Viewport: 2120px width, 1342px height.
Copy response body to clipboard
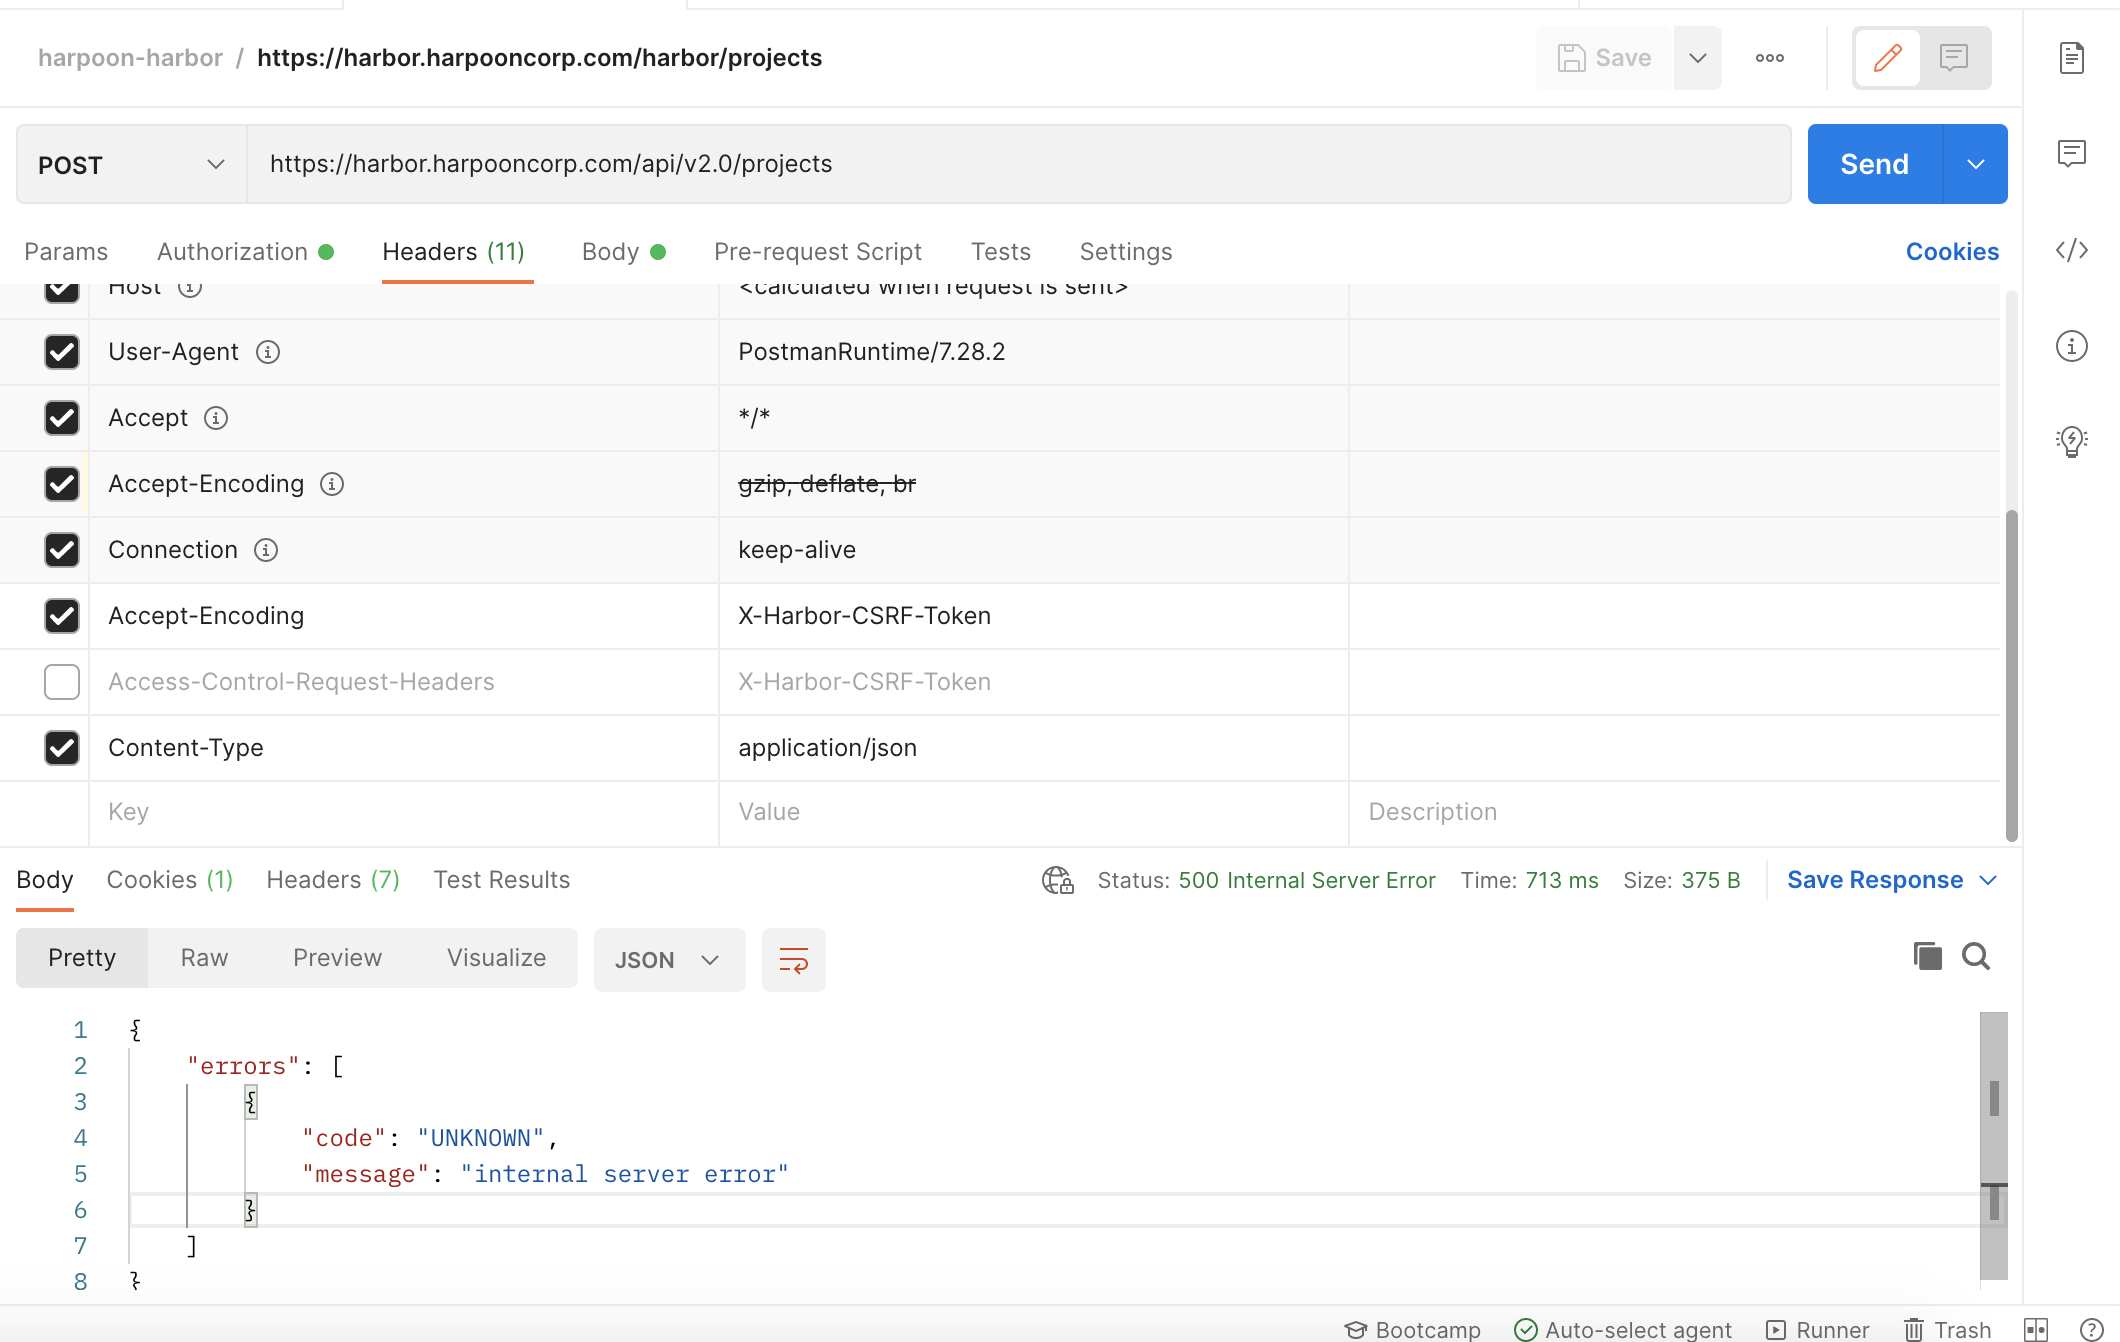pyautogui.click(x=1927, y=956)
